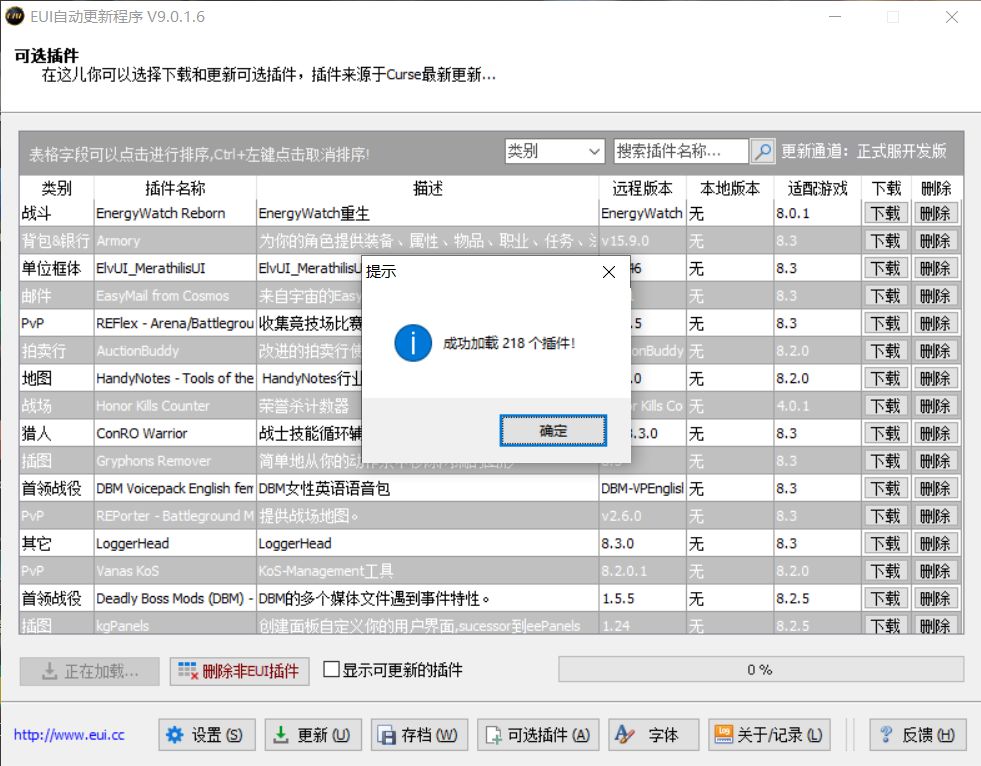Sort by the 插件名称 column header

[x=173, y=188]
